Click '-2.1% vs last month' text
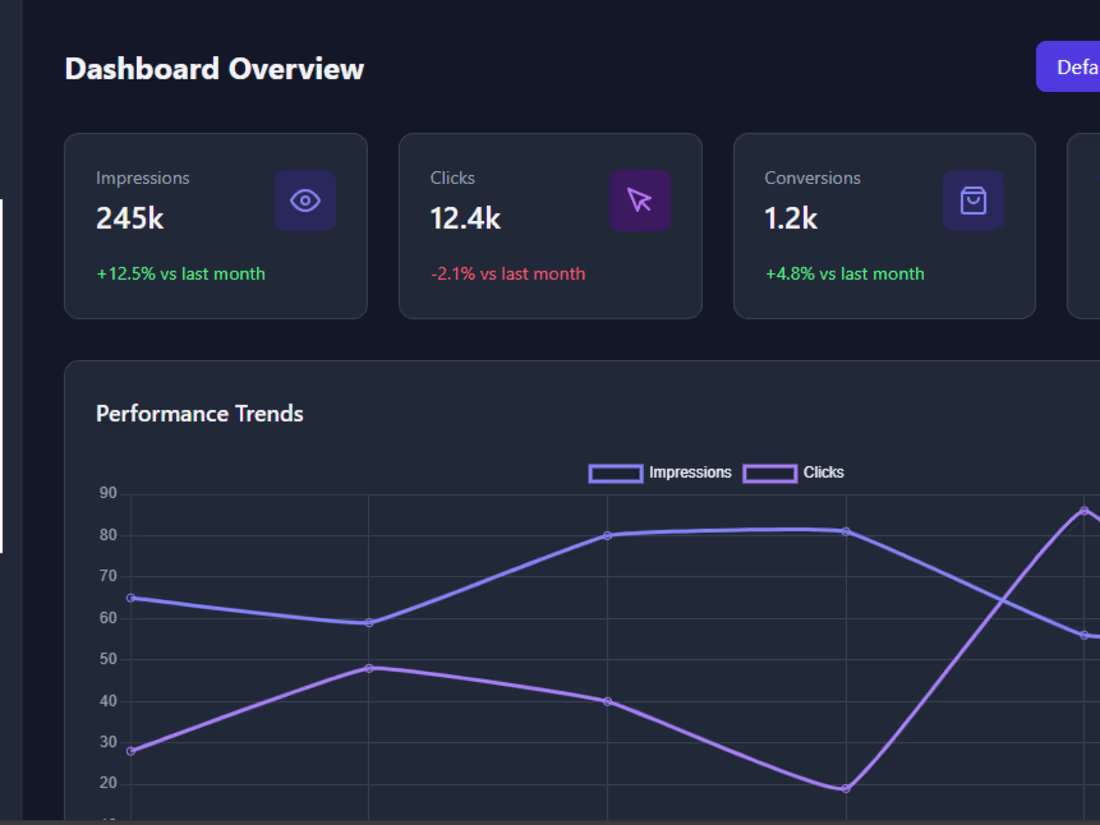The width and height of the screenshot is (1100, 825). point(508,274)
